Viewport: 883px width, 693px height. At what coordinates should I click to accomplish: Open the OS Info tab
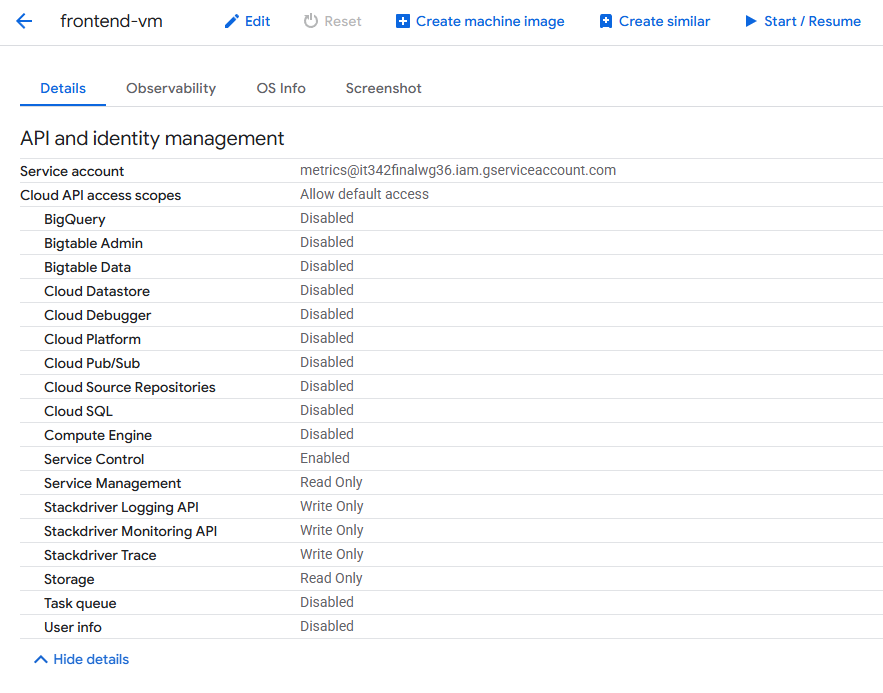281,88
